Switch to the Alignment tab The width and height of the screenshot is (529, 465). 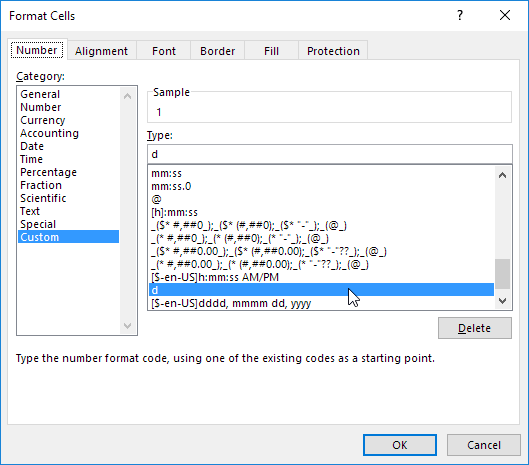point(101,51)
